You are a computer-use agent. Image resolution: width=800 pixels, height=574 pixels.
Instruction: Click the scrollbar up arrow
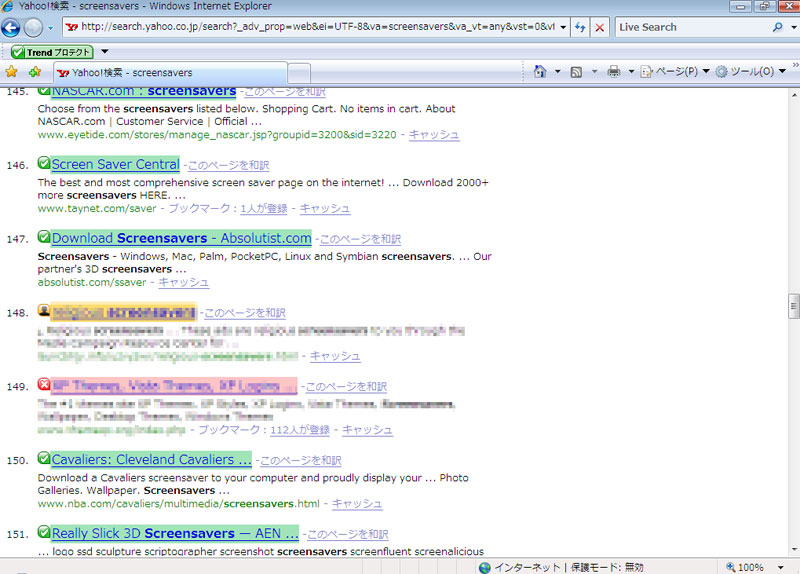click(794, 95)
